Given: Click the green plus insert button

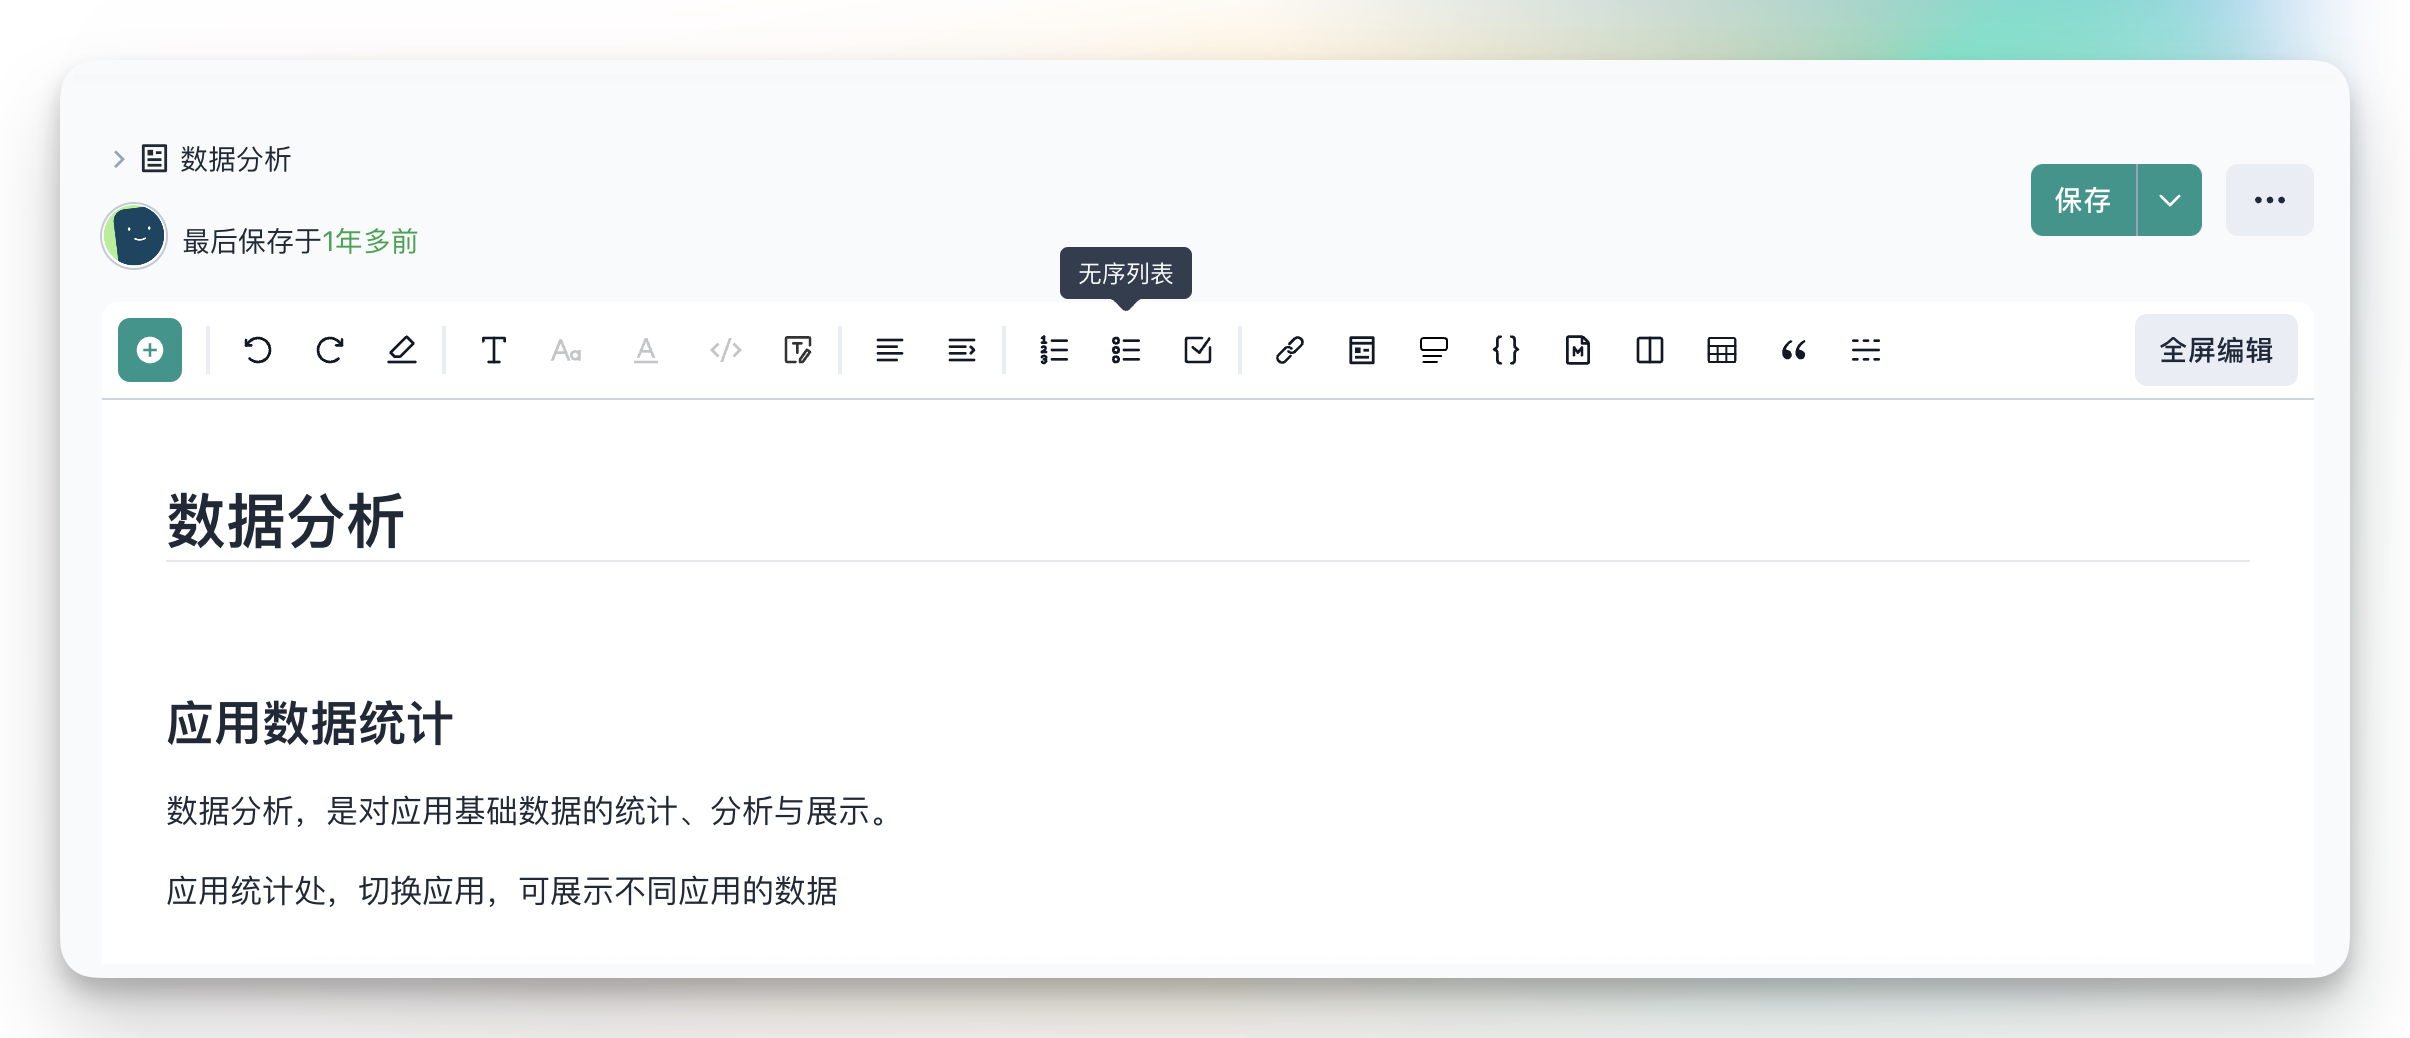Looking at the screenshot, I should click(x=150, y=350).
